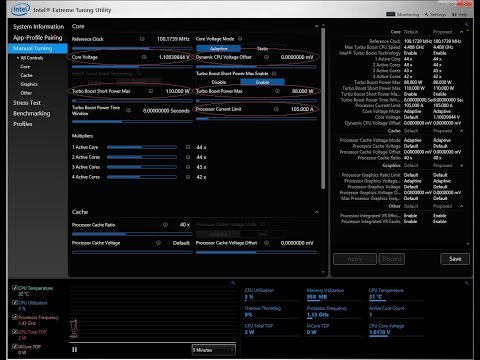Image resolution: width=480 pixels, height=360 pixels.
Task: Open the 5 Minutes time range dropdown
Action: click(x=214, y=350)
